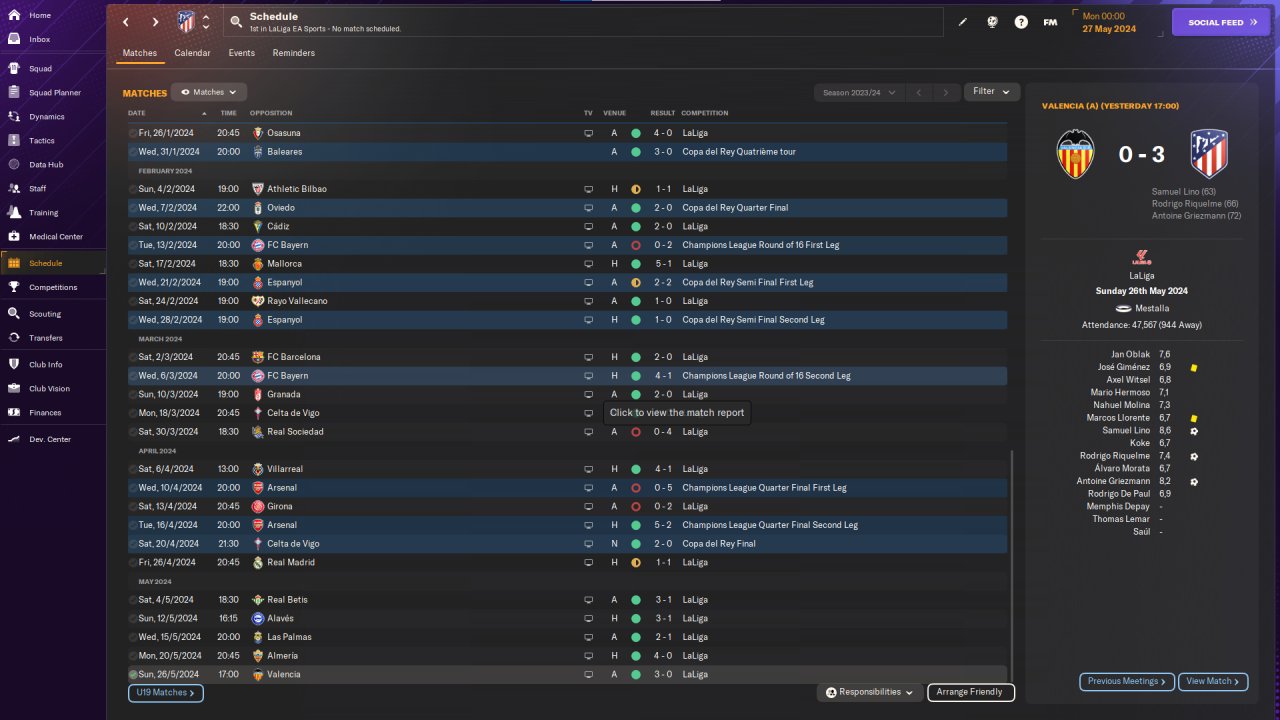The image size is (1280, 720).
Task: Click the Osasuna club badge in the match list
Action: tap(257, 133)
